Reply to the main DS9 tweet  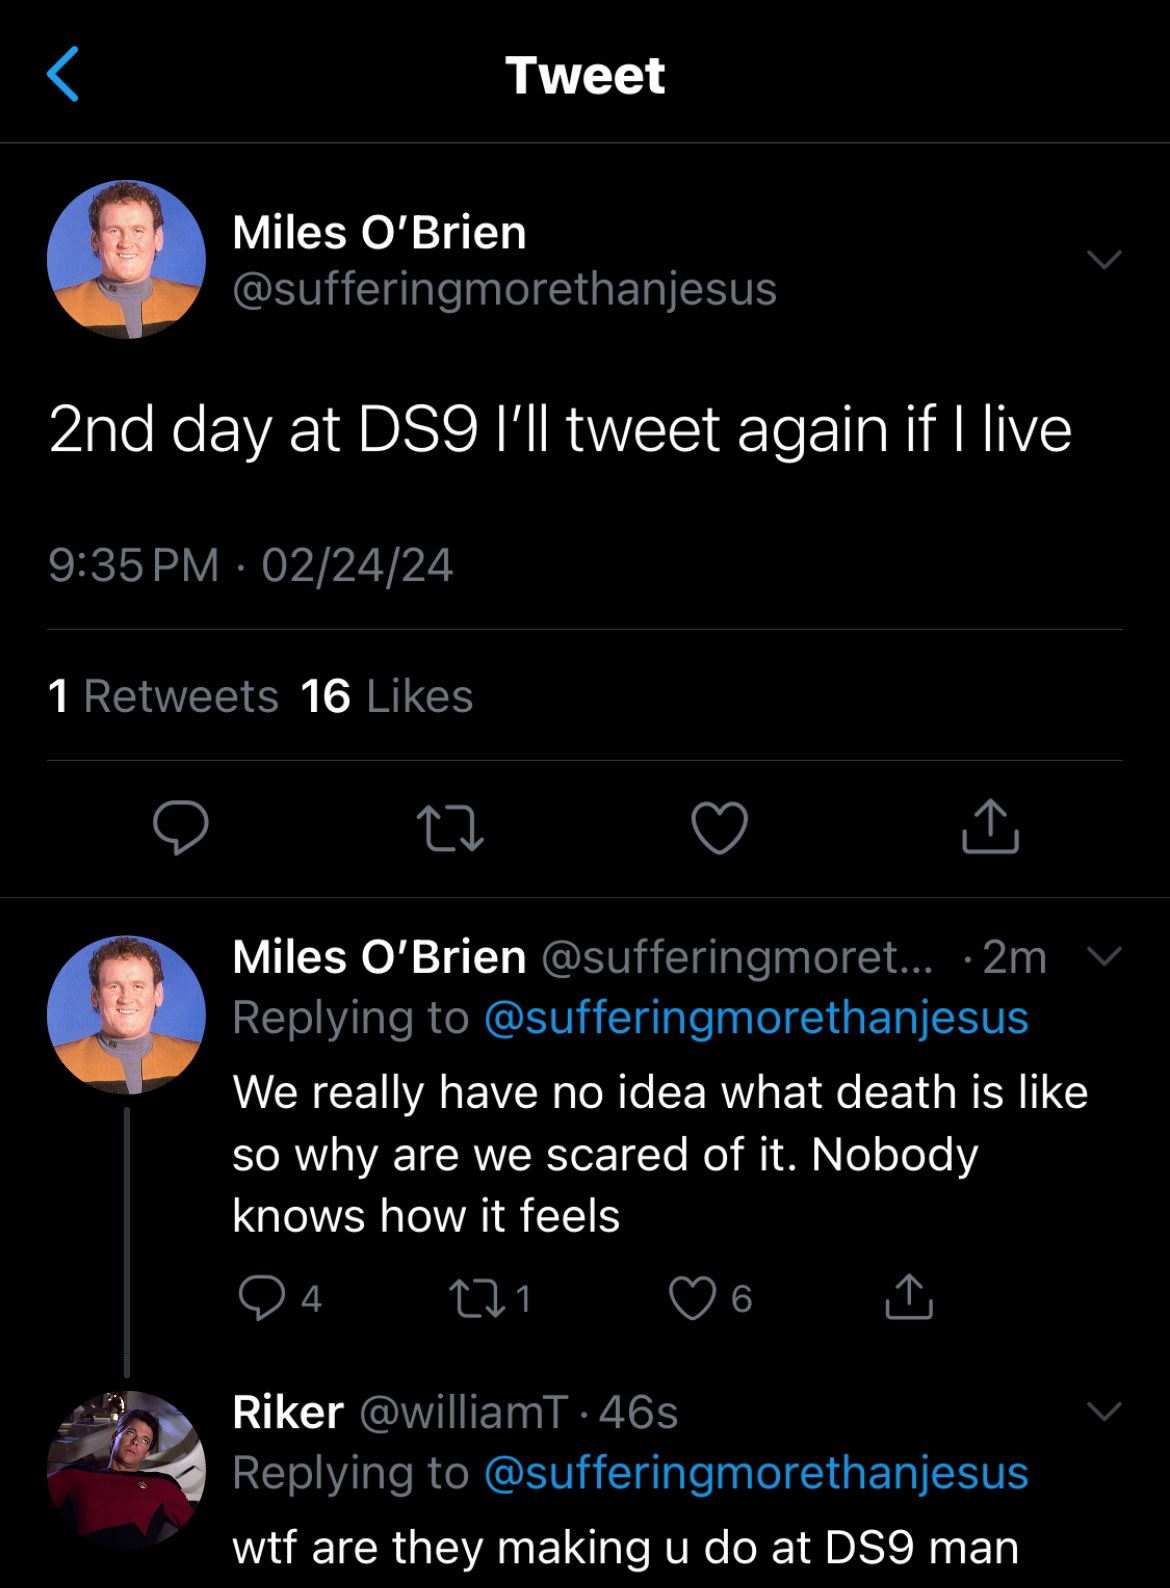point(181,827)
